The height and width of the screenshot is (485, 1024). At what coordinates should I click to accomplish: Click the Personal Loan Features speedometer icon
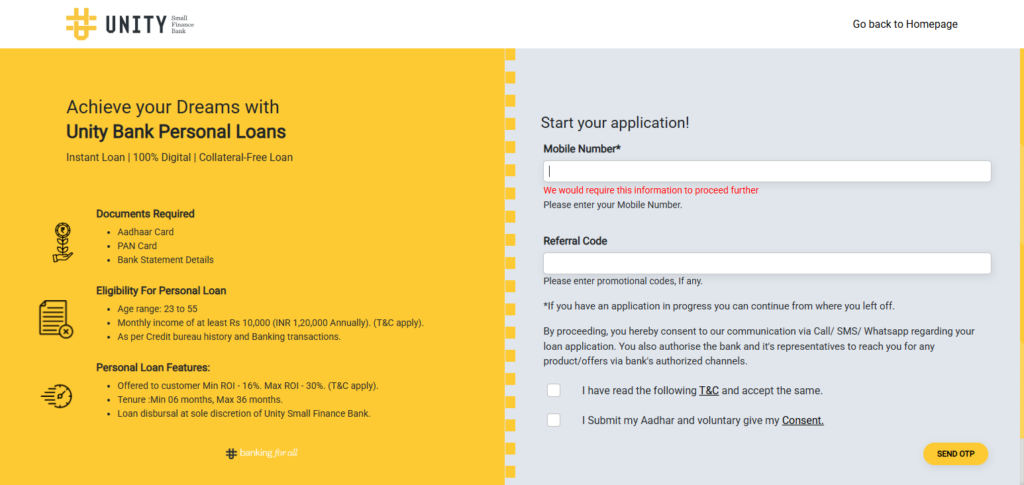pyautogui.click(x=56, y=394)
